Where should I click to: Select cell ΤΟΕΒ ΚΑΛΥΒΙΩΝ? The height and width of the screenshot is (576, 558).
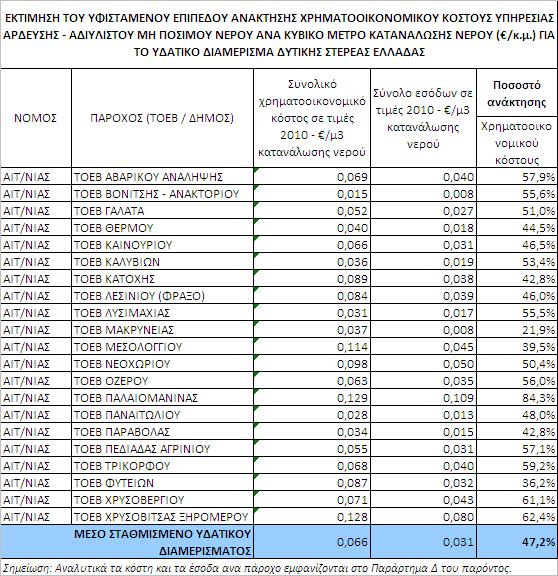pyautogui.click(x=162, y=262)
